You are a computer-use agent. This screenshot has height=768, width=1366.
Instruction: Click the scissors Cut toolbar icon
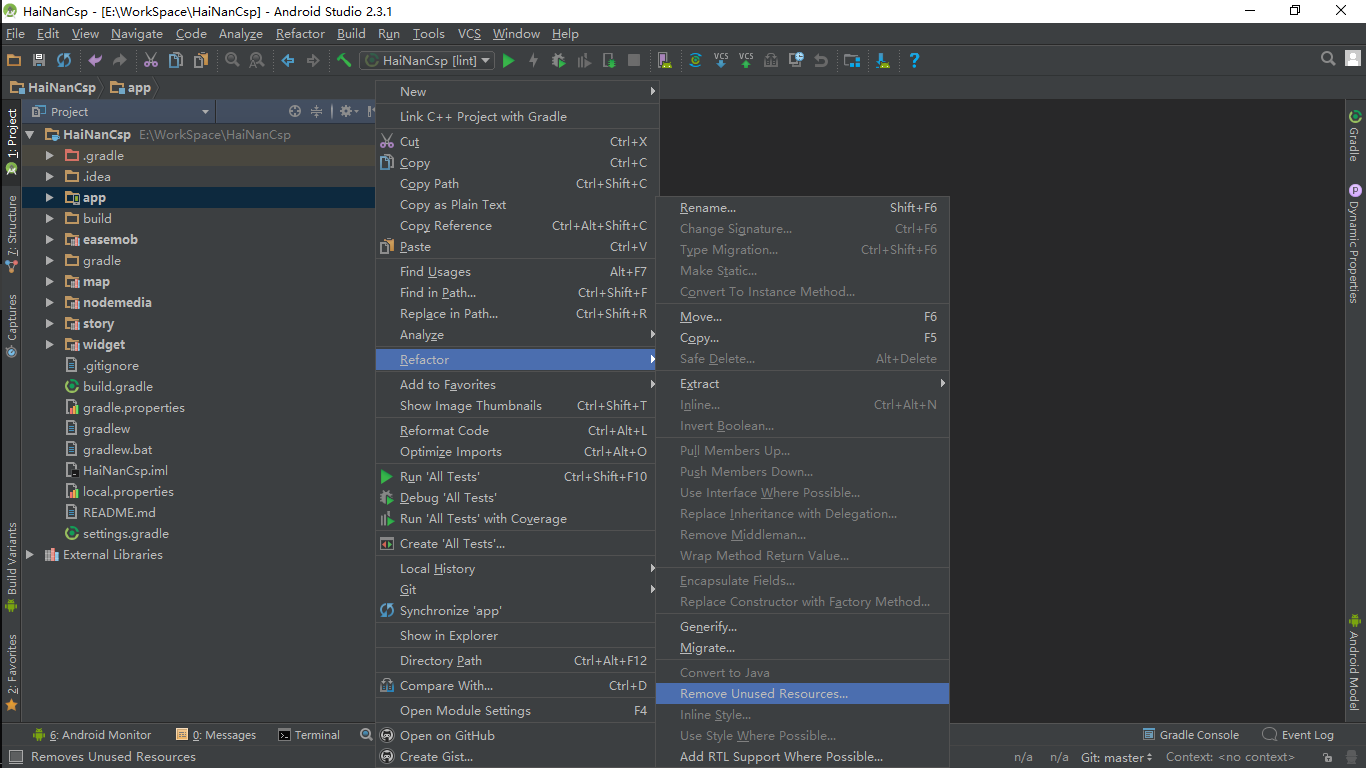pos(151,60)
